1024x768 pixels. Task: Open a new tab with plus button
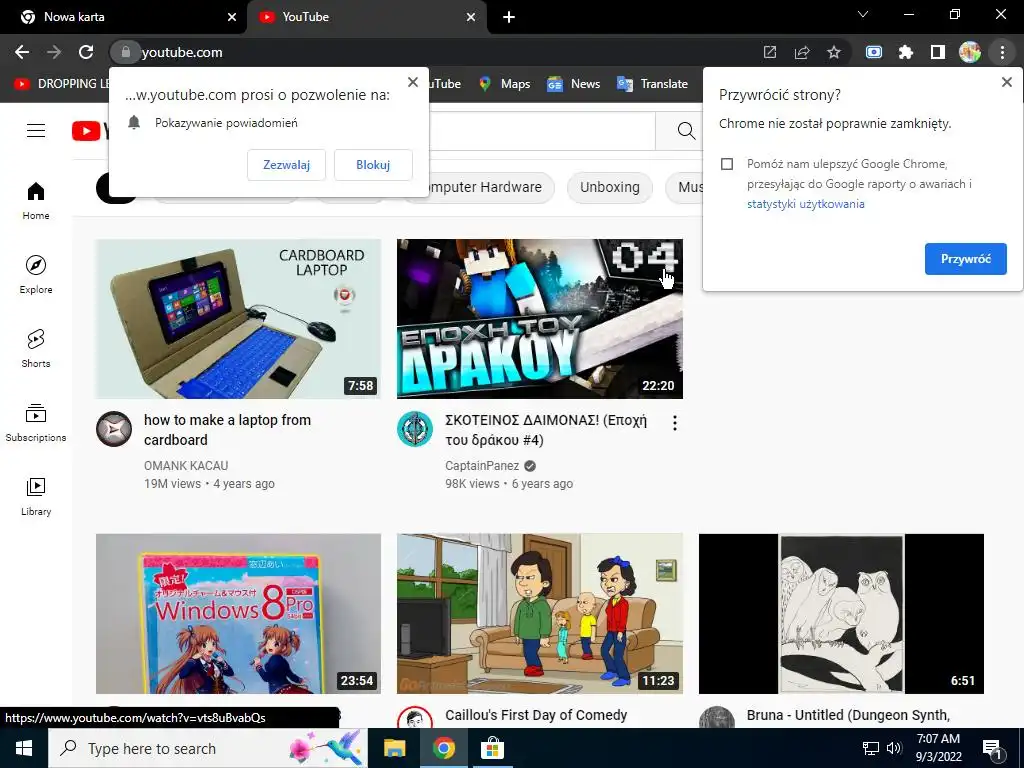coord(509,18)
